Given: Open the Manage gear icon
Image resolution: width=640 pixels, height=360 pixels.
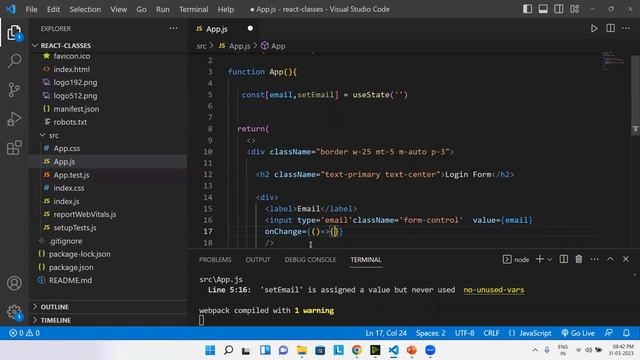Looking at the screenshot, I should (x=14, y=312).
